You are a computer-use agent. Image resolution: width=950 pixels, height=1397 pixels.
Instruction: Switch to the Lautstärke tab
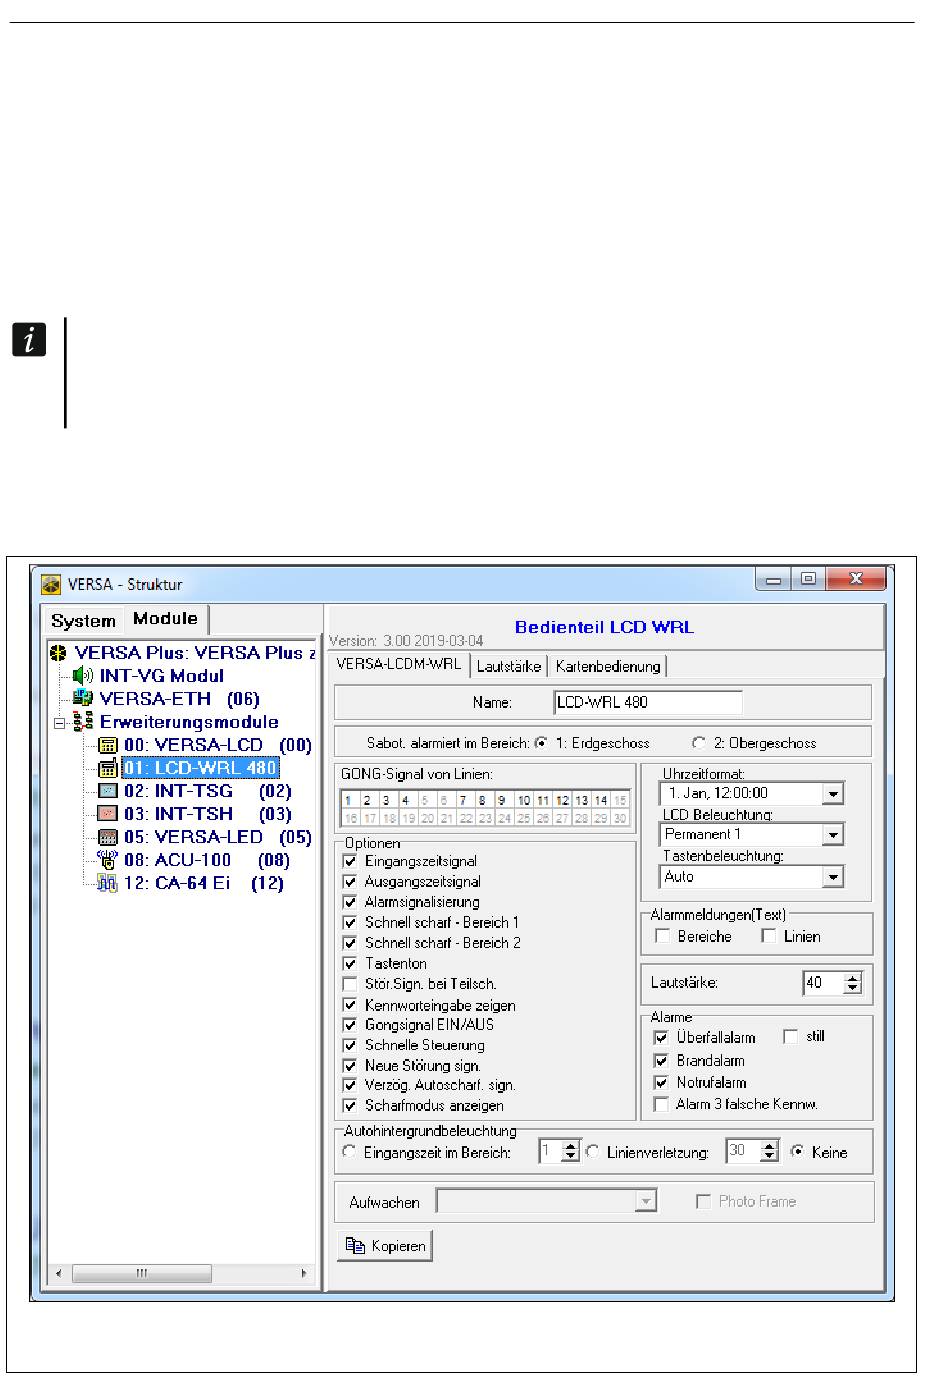coord(509,666)
